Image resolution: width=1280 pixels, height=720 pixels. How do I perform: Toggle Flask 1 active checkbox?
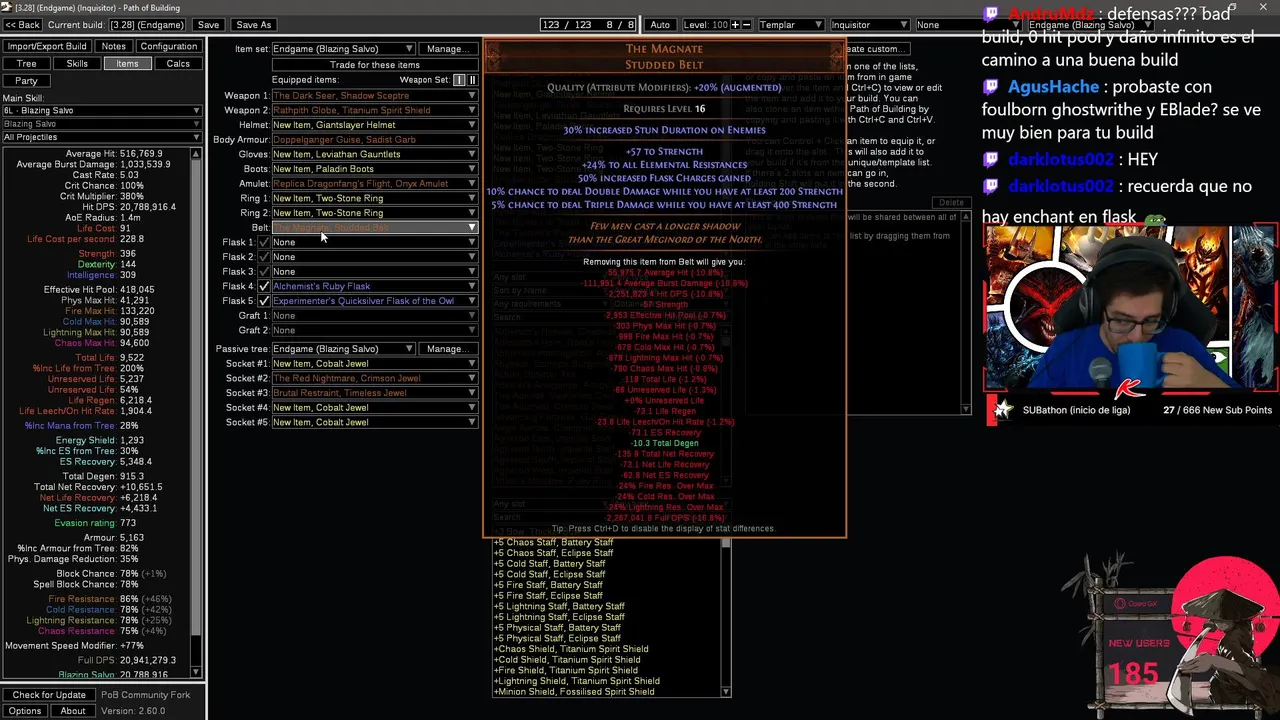click(x=264, y=242)
